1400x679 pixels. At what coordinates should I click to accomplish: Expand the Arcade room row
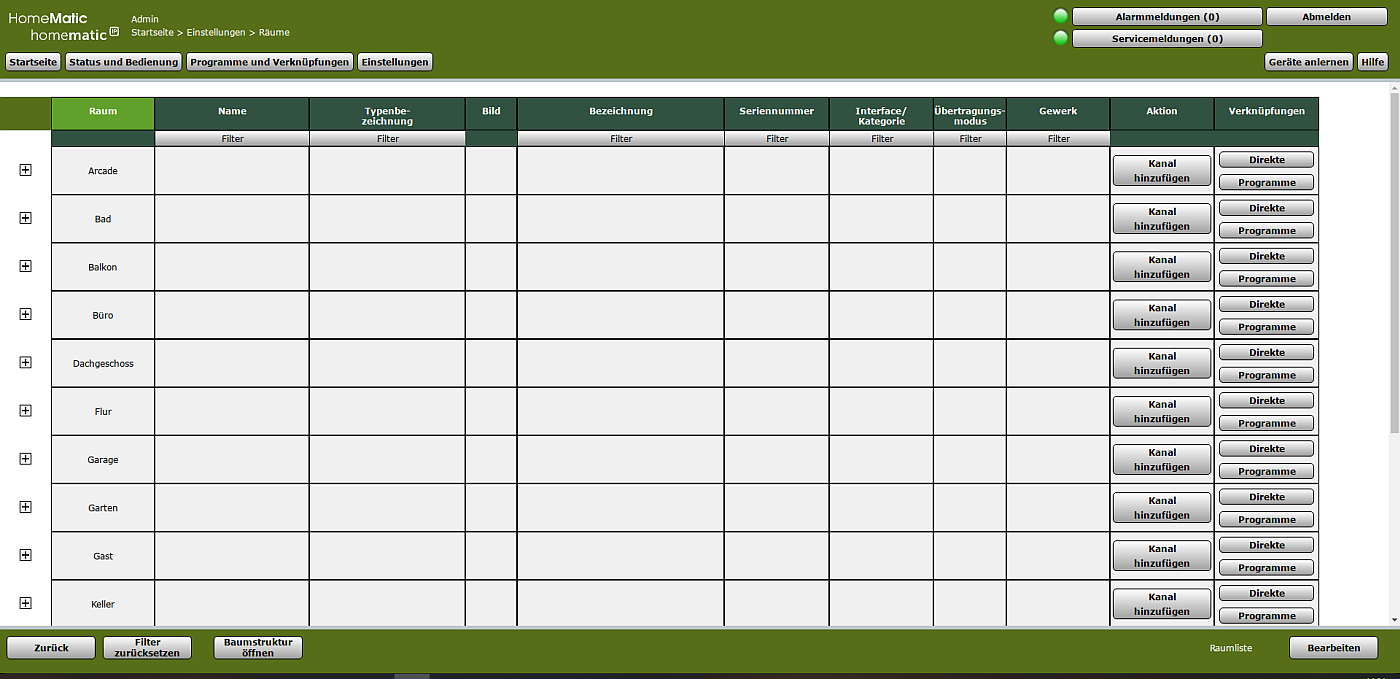[25, 170]
